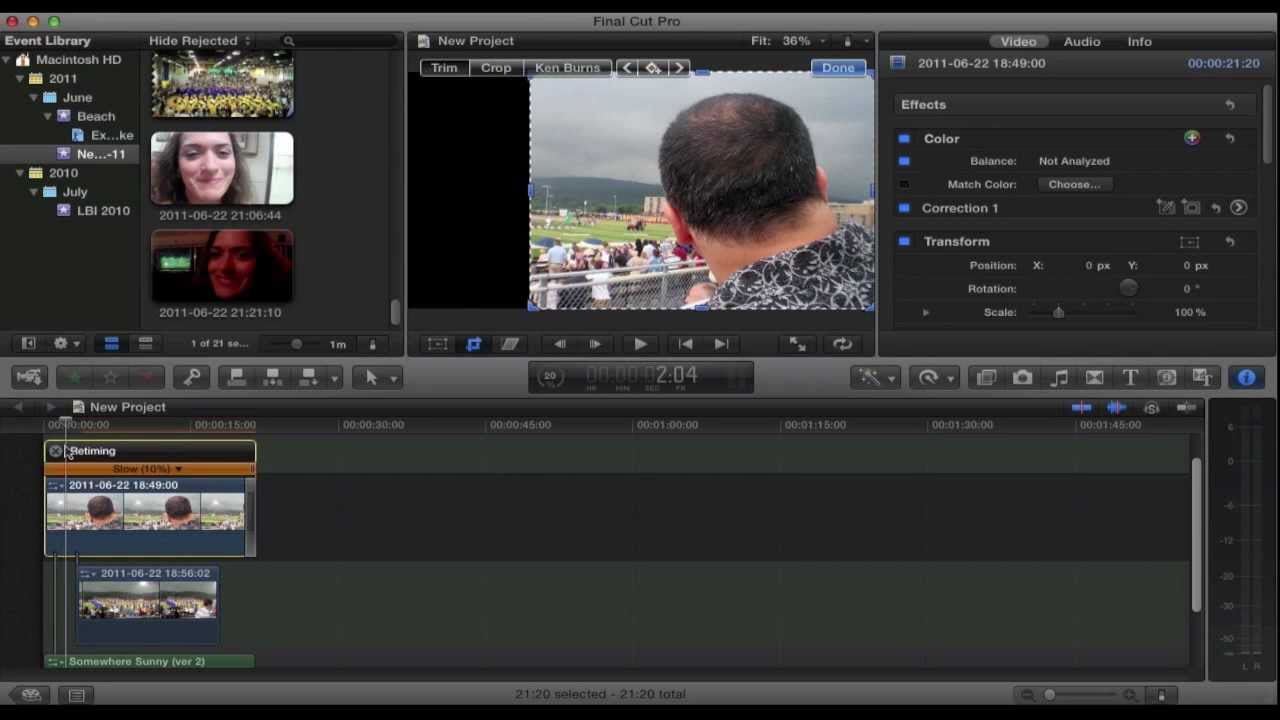
Task: Open the Retime speed menu in toolbar
Action: [935, 377]
